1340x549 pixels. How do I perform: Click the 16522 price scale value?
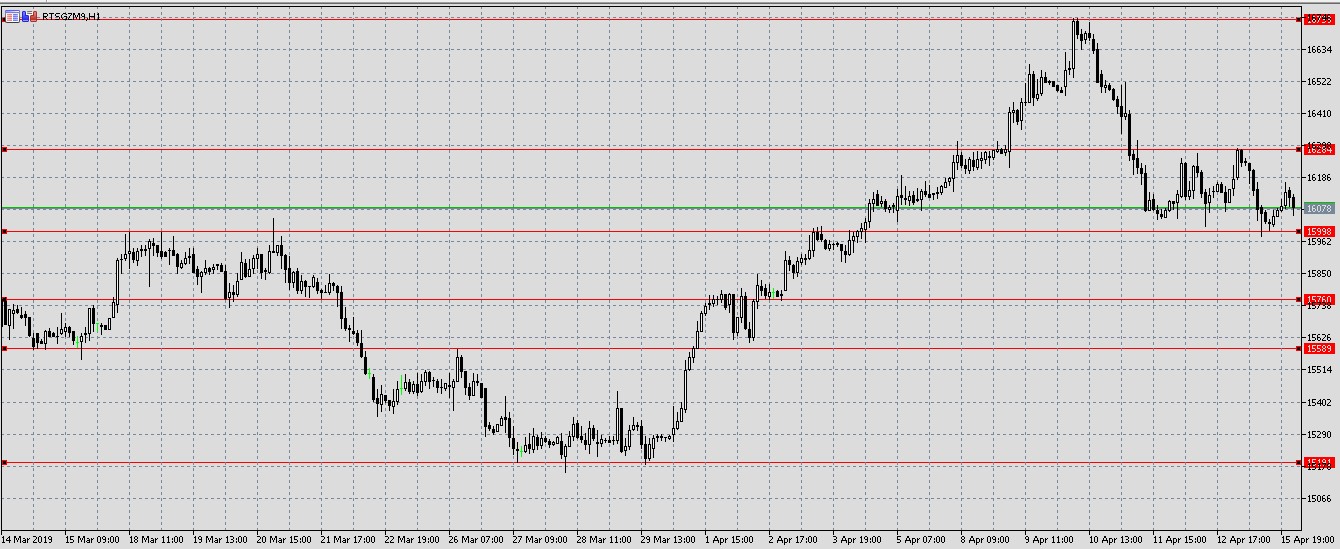tap(1319, 82)
